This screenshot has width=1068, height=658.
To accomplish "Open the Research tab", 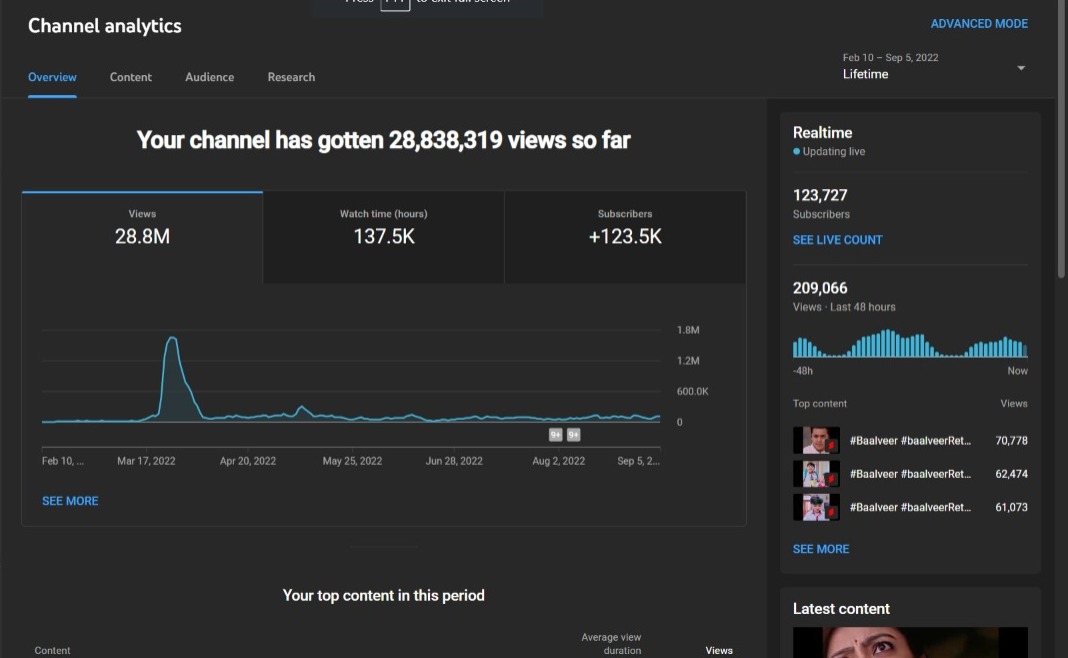I will coord(291,77).
